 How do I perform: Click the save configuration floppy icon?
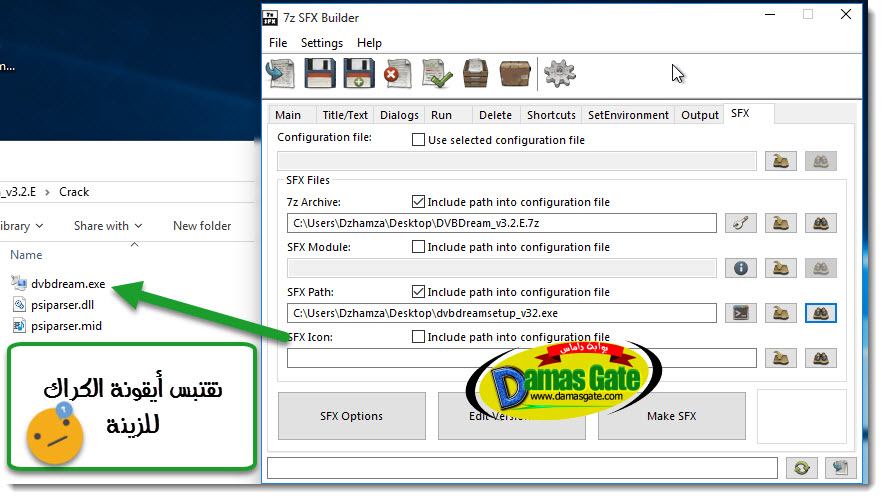(320, 73)
